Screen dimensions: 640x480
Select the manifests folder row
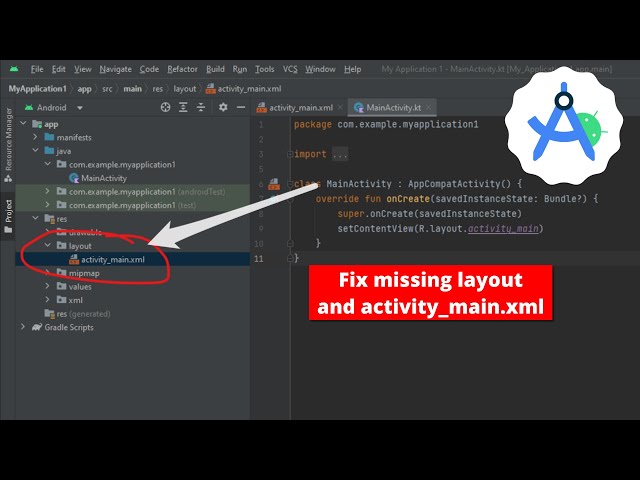point(132,137)
